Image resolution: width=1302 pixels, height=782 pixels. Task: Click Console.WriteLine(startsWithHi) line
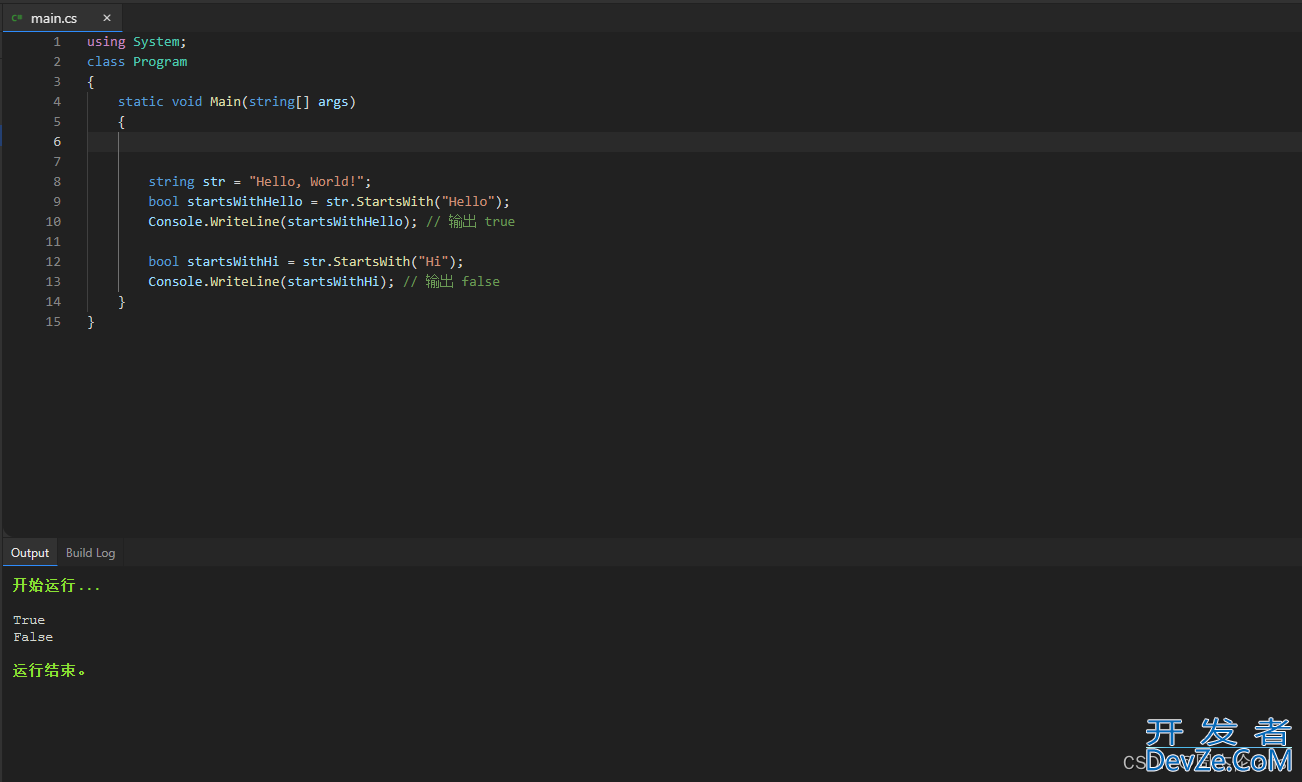(272, 282)
